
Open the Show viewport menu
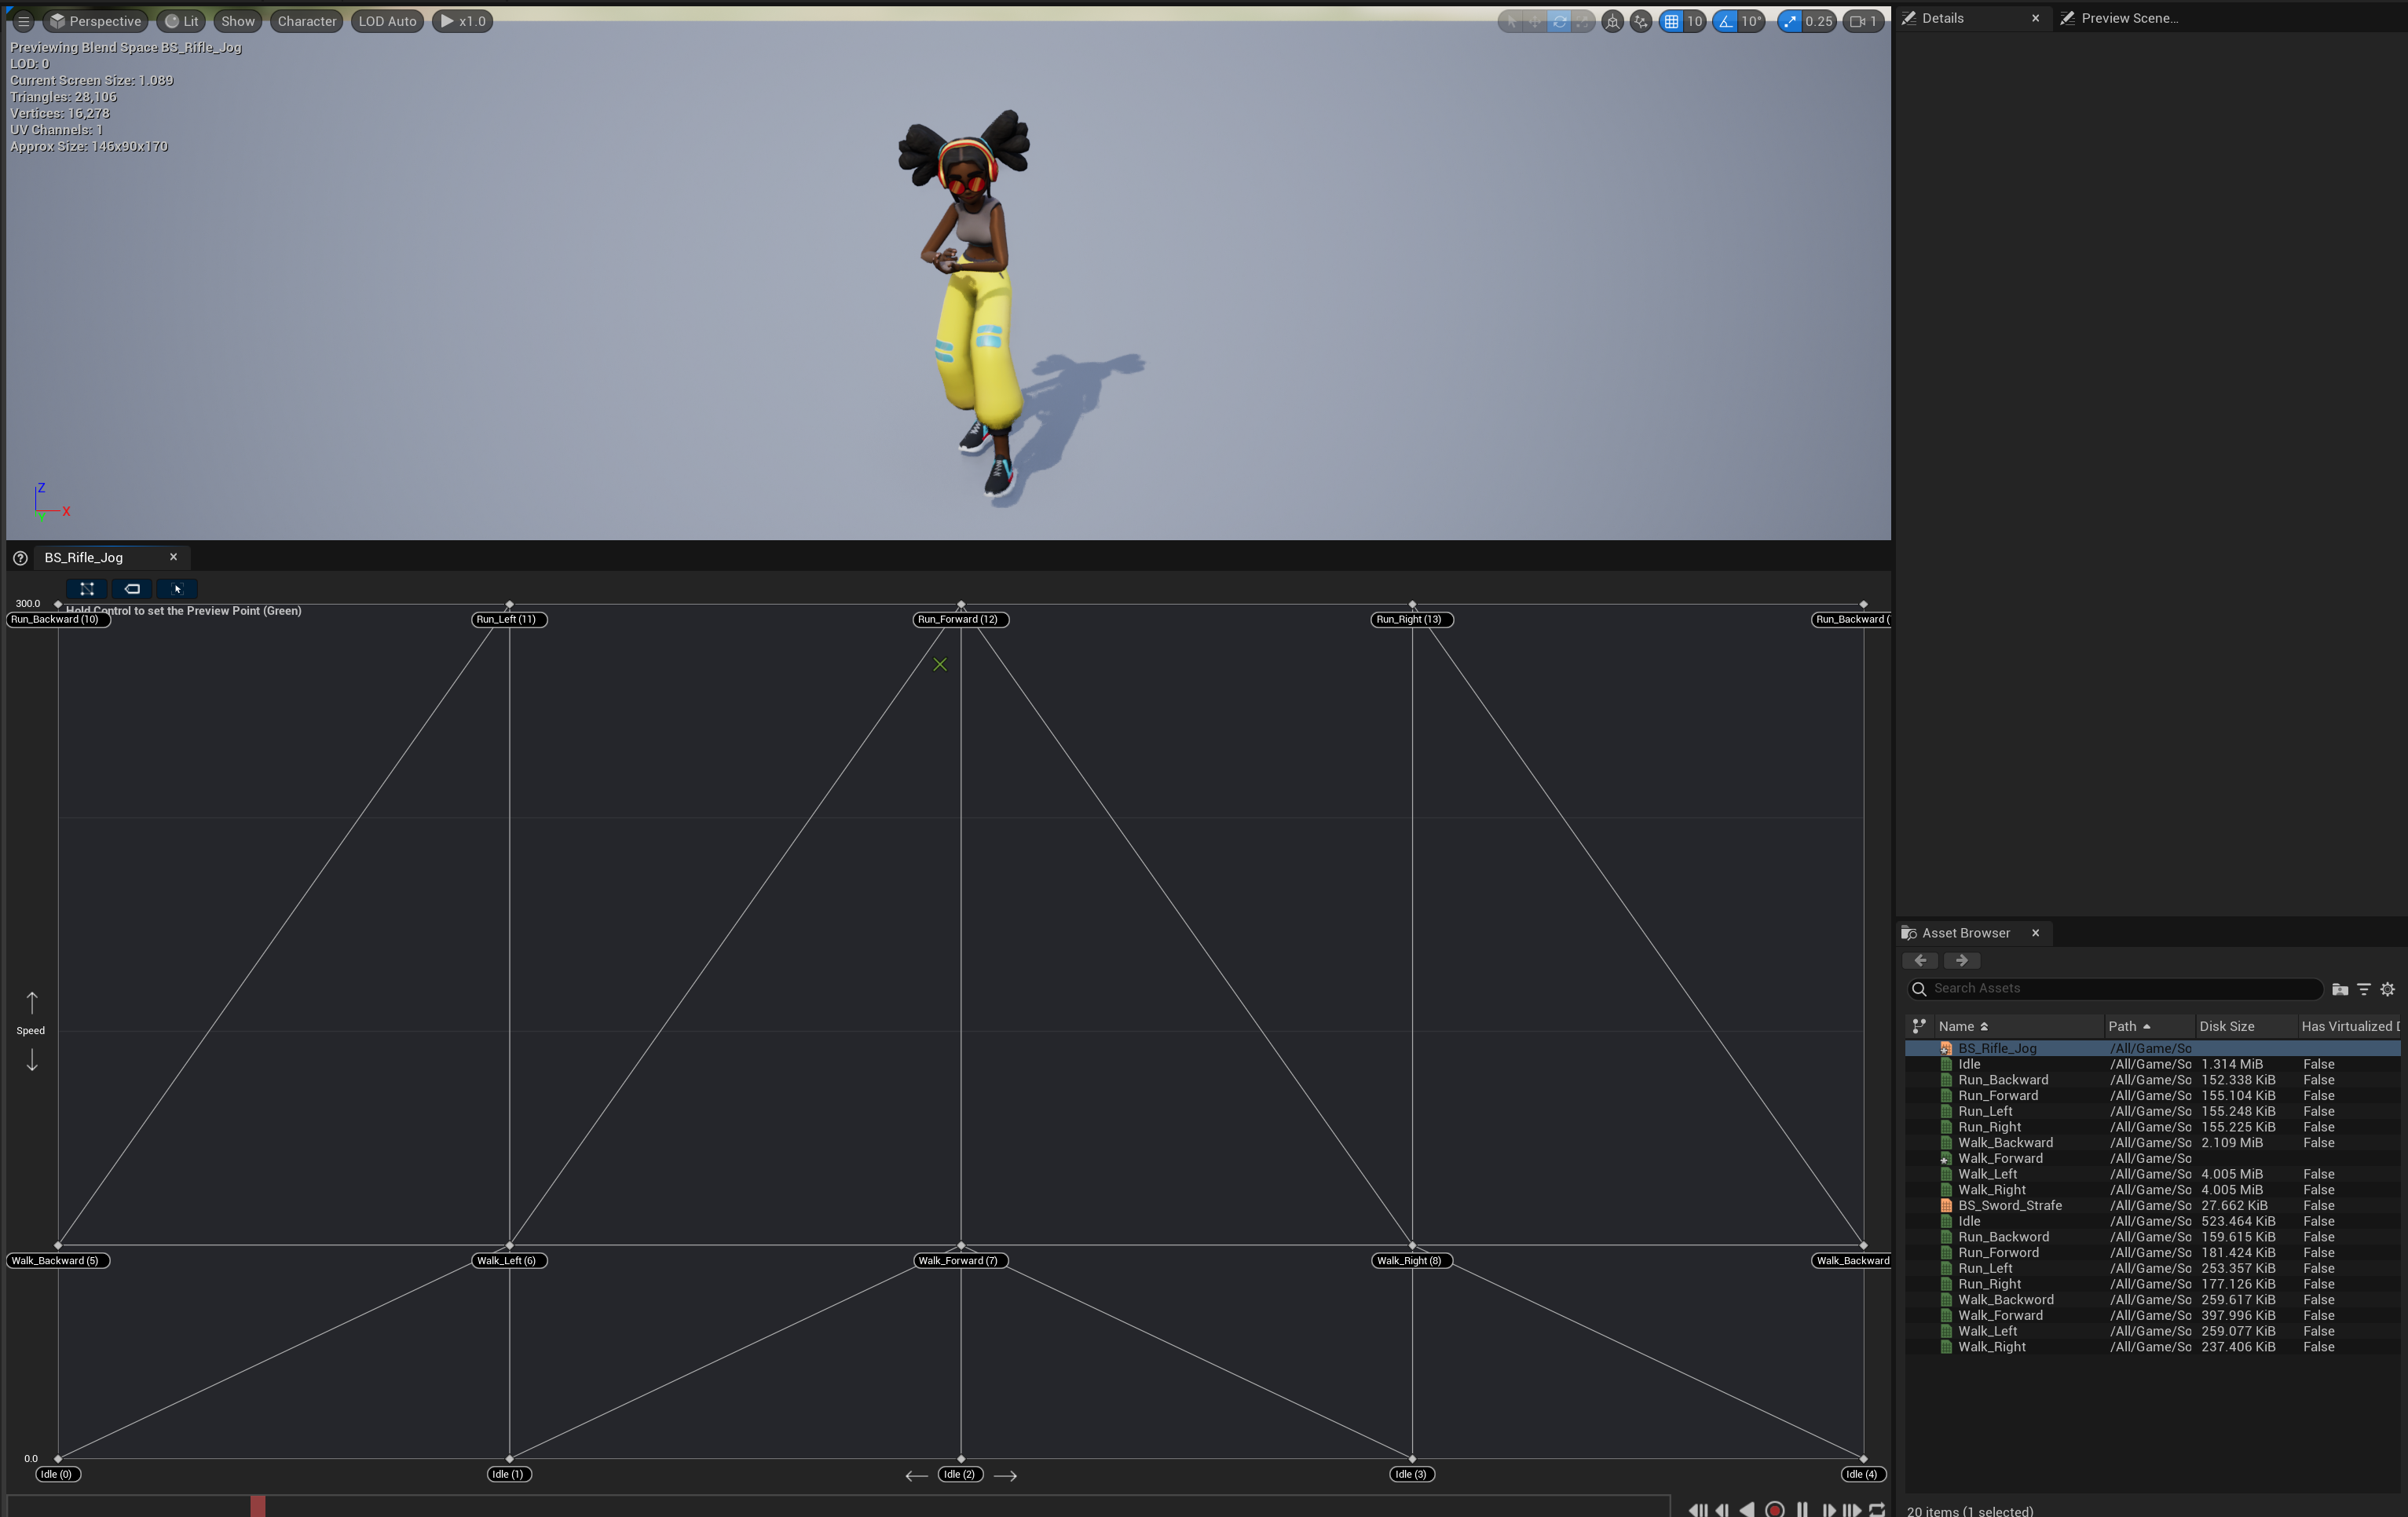tap(238, 21)
